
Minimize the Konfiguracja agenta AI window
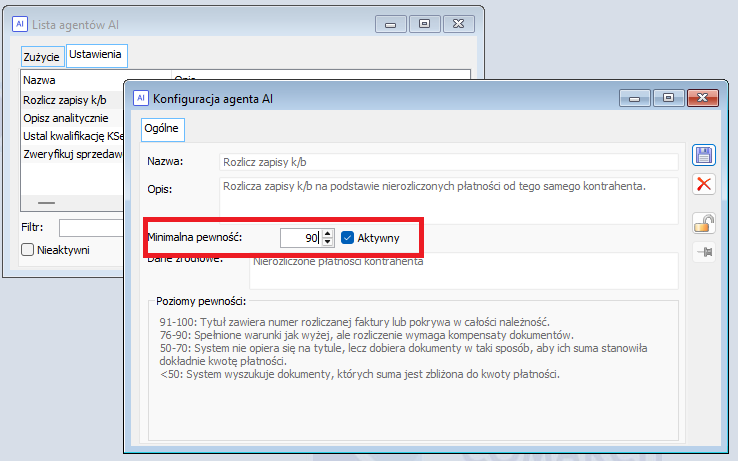click(x=634, y=98)
